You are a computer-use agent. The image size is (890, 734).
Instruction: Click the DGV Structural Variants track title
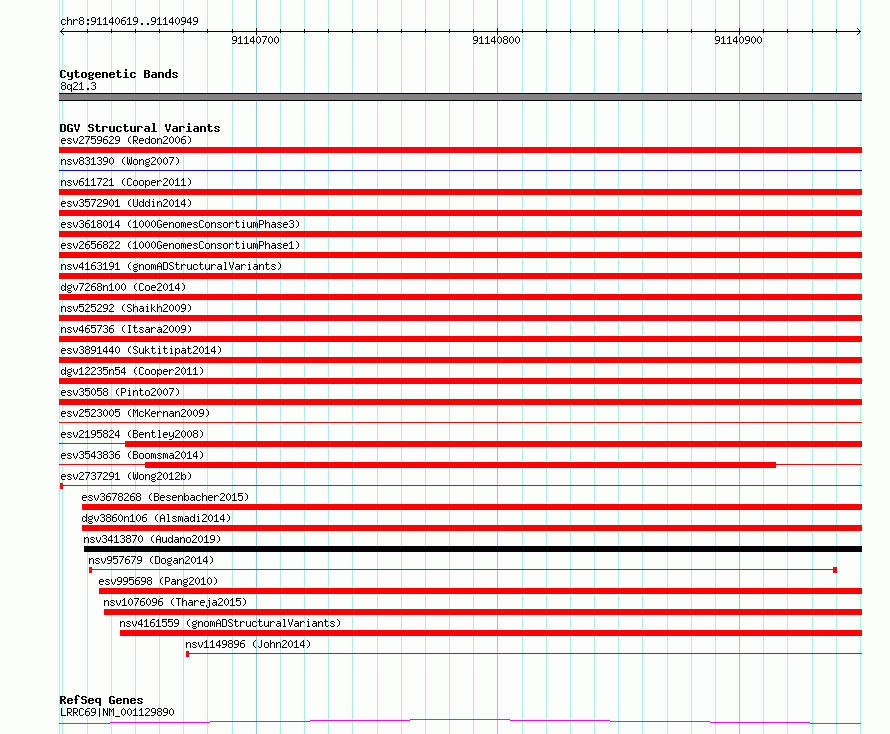tap(140, 128)
